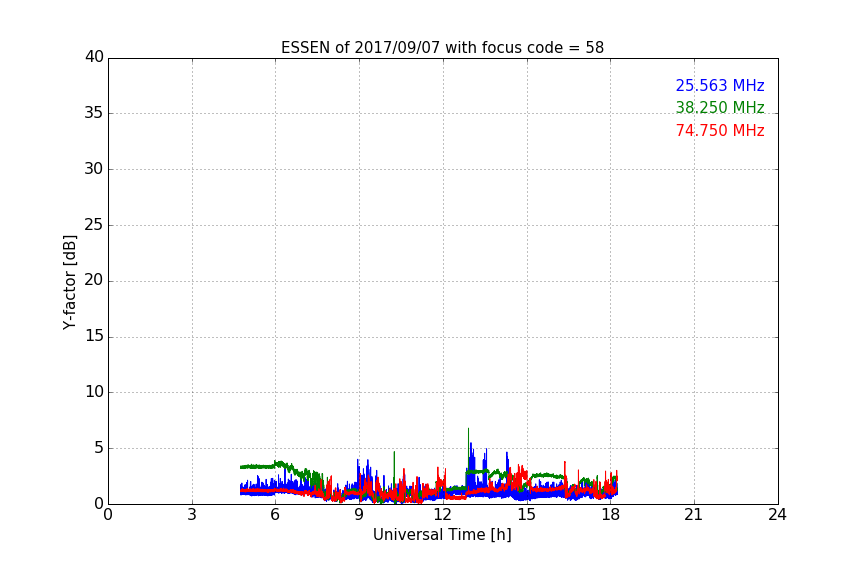Click the y-axis tick label 15
864x576 pixels.
pyautogui.click(x=94, y=336)
